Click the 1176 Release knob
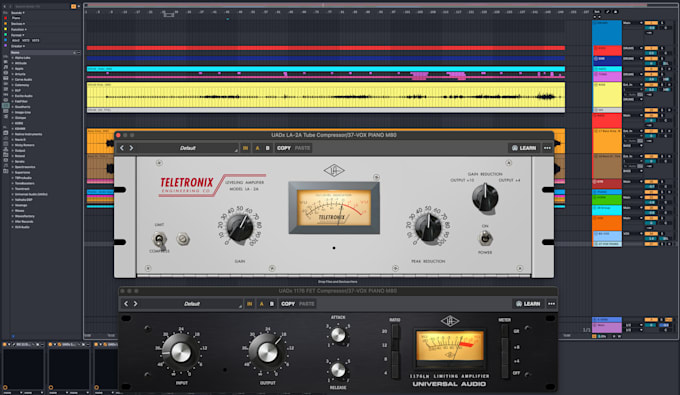This screenshot has height=395, width=680. [x=338, y=370]
